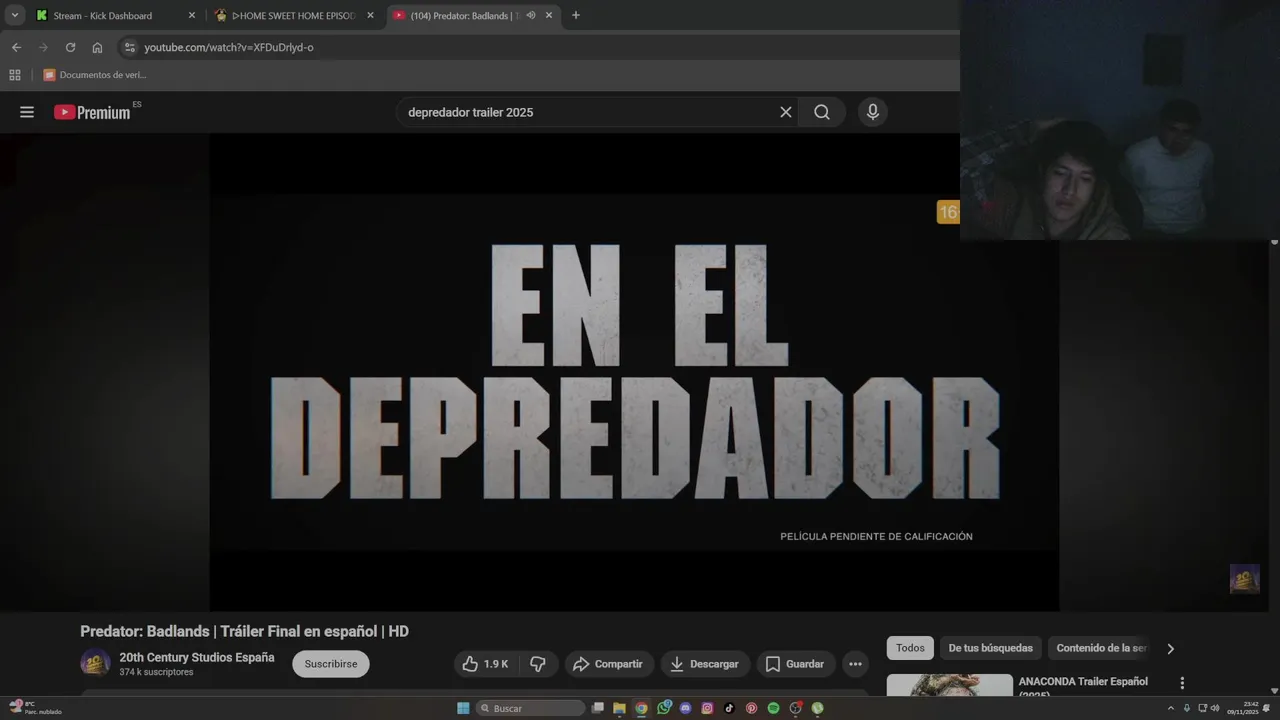1280x720 pixels.
Task: Select the 'De tus búsquedas' chip
Action: click(990, 648)
